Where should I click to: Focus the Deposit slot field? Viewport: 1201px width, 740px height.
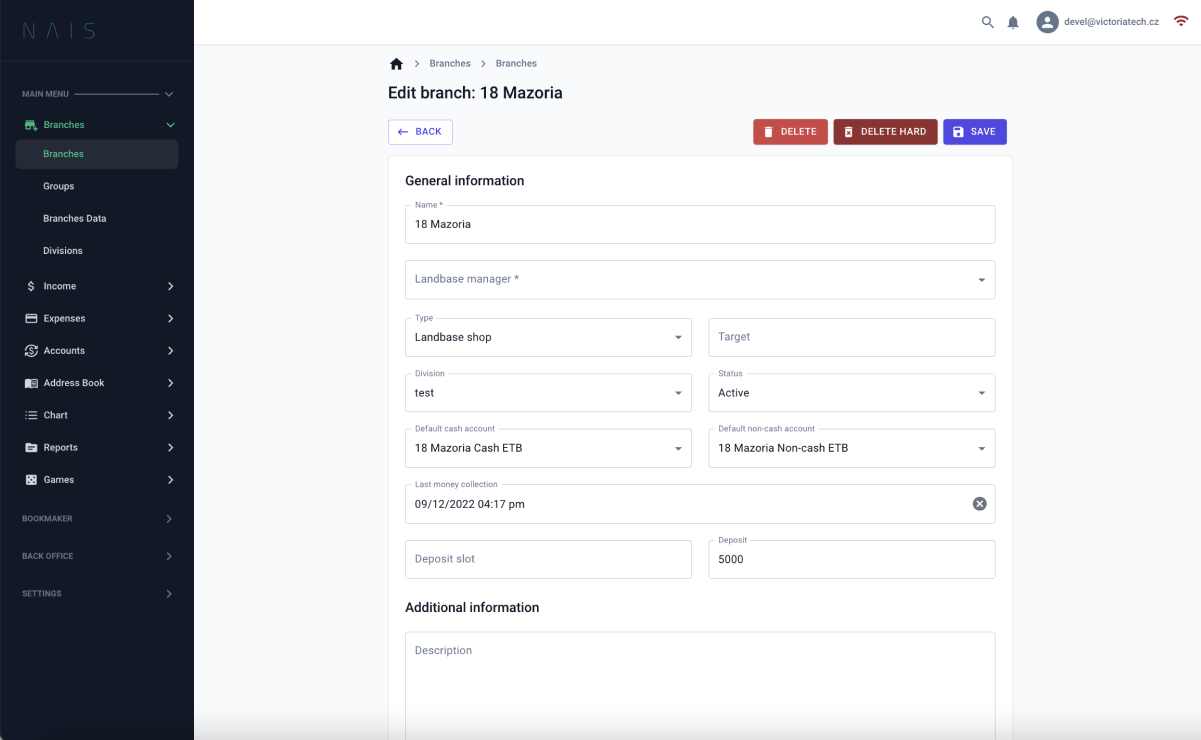pos(548,559)
